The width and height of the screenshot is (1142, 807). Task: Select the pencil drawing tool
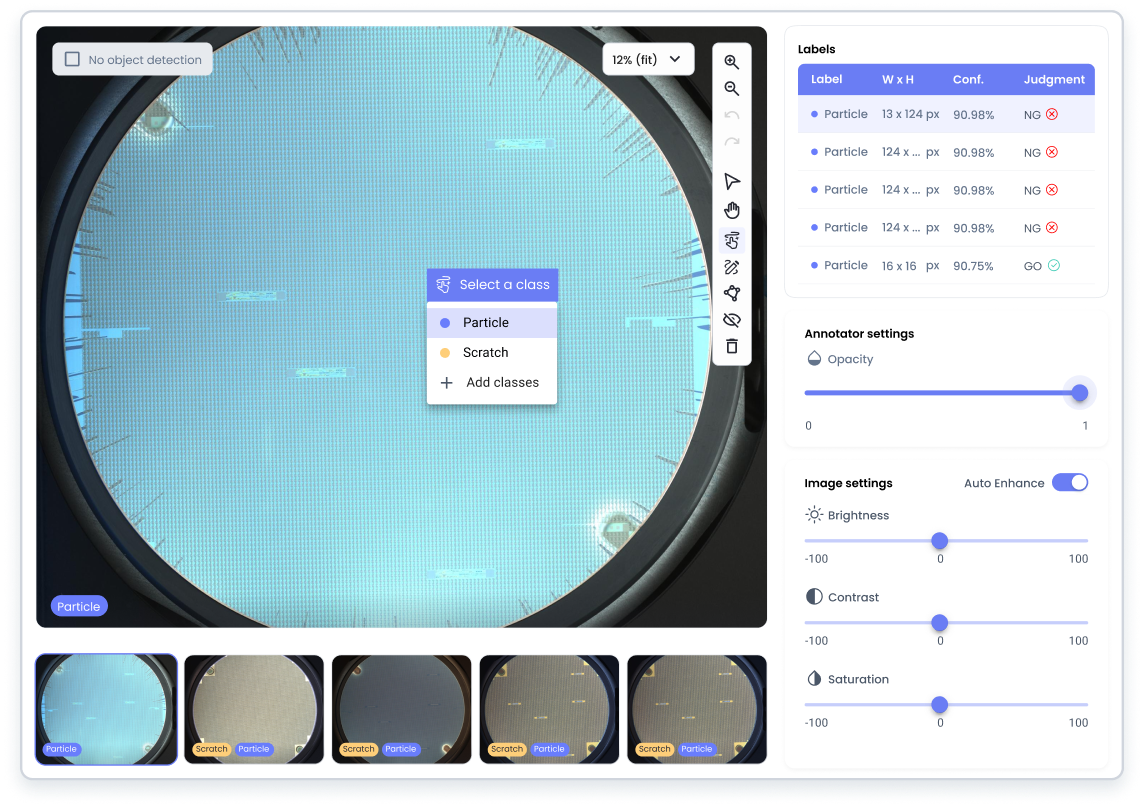(732, 267)
